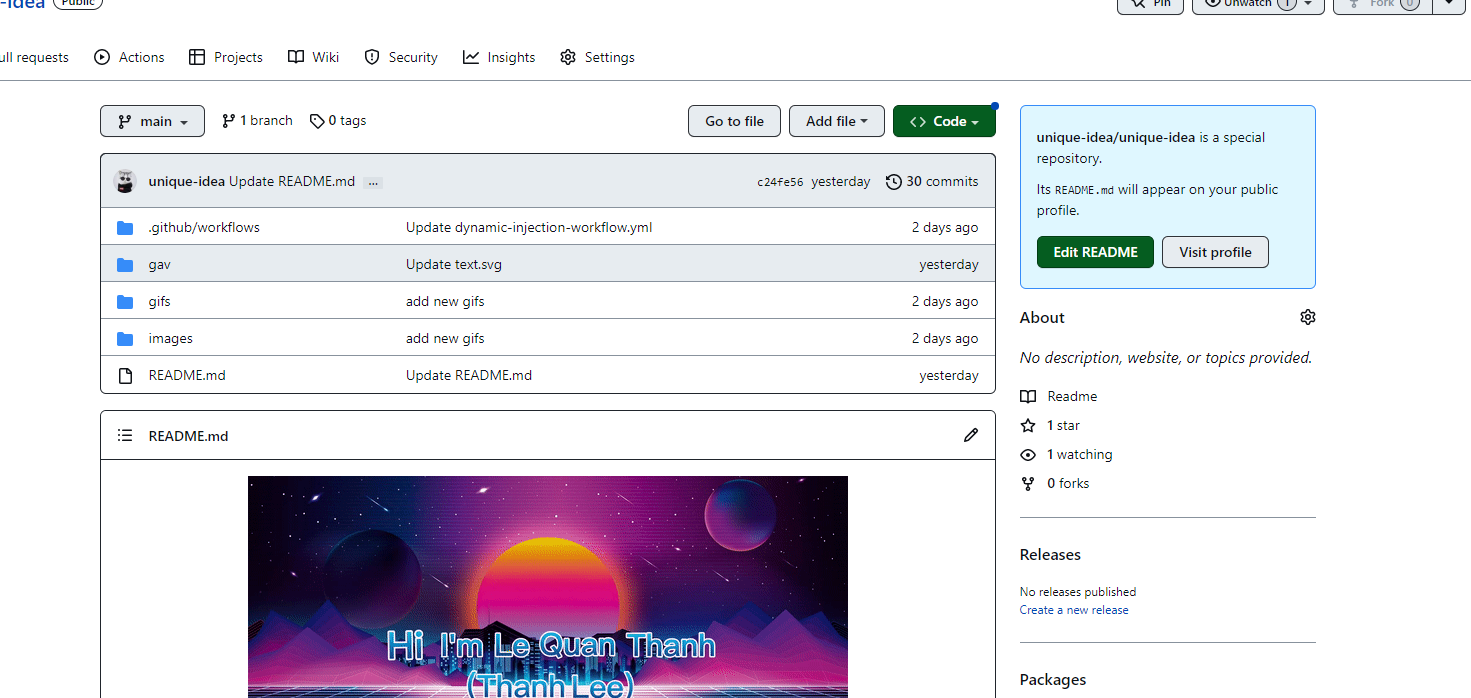This screenshot has width=1471, height=698.
Task: Click the .github/workflows folder icon
Action: (125, 227)
